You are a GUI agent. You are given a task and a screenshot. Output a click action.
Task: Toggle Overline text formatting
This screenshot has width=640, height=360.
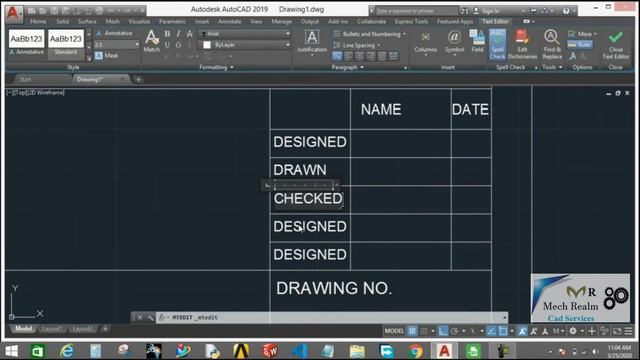178,45
